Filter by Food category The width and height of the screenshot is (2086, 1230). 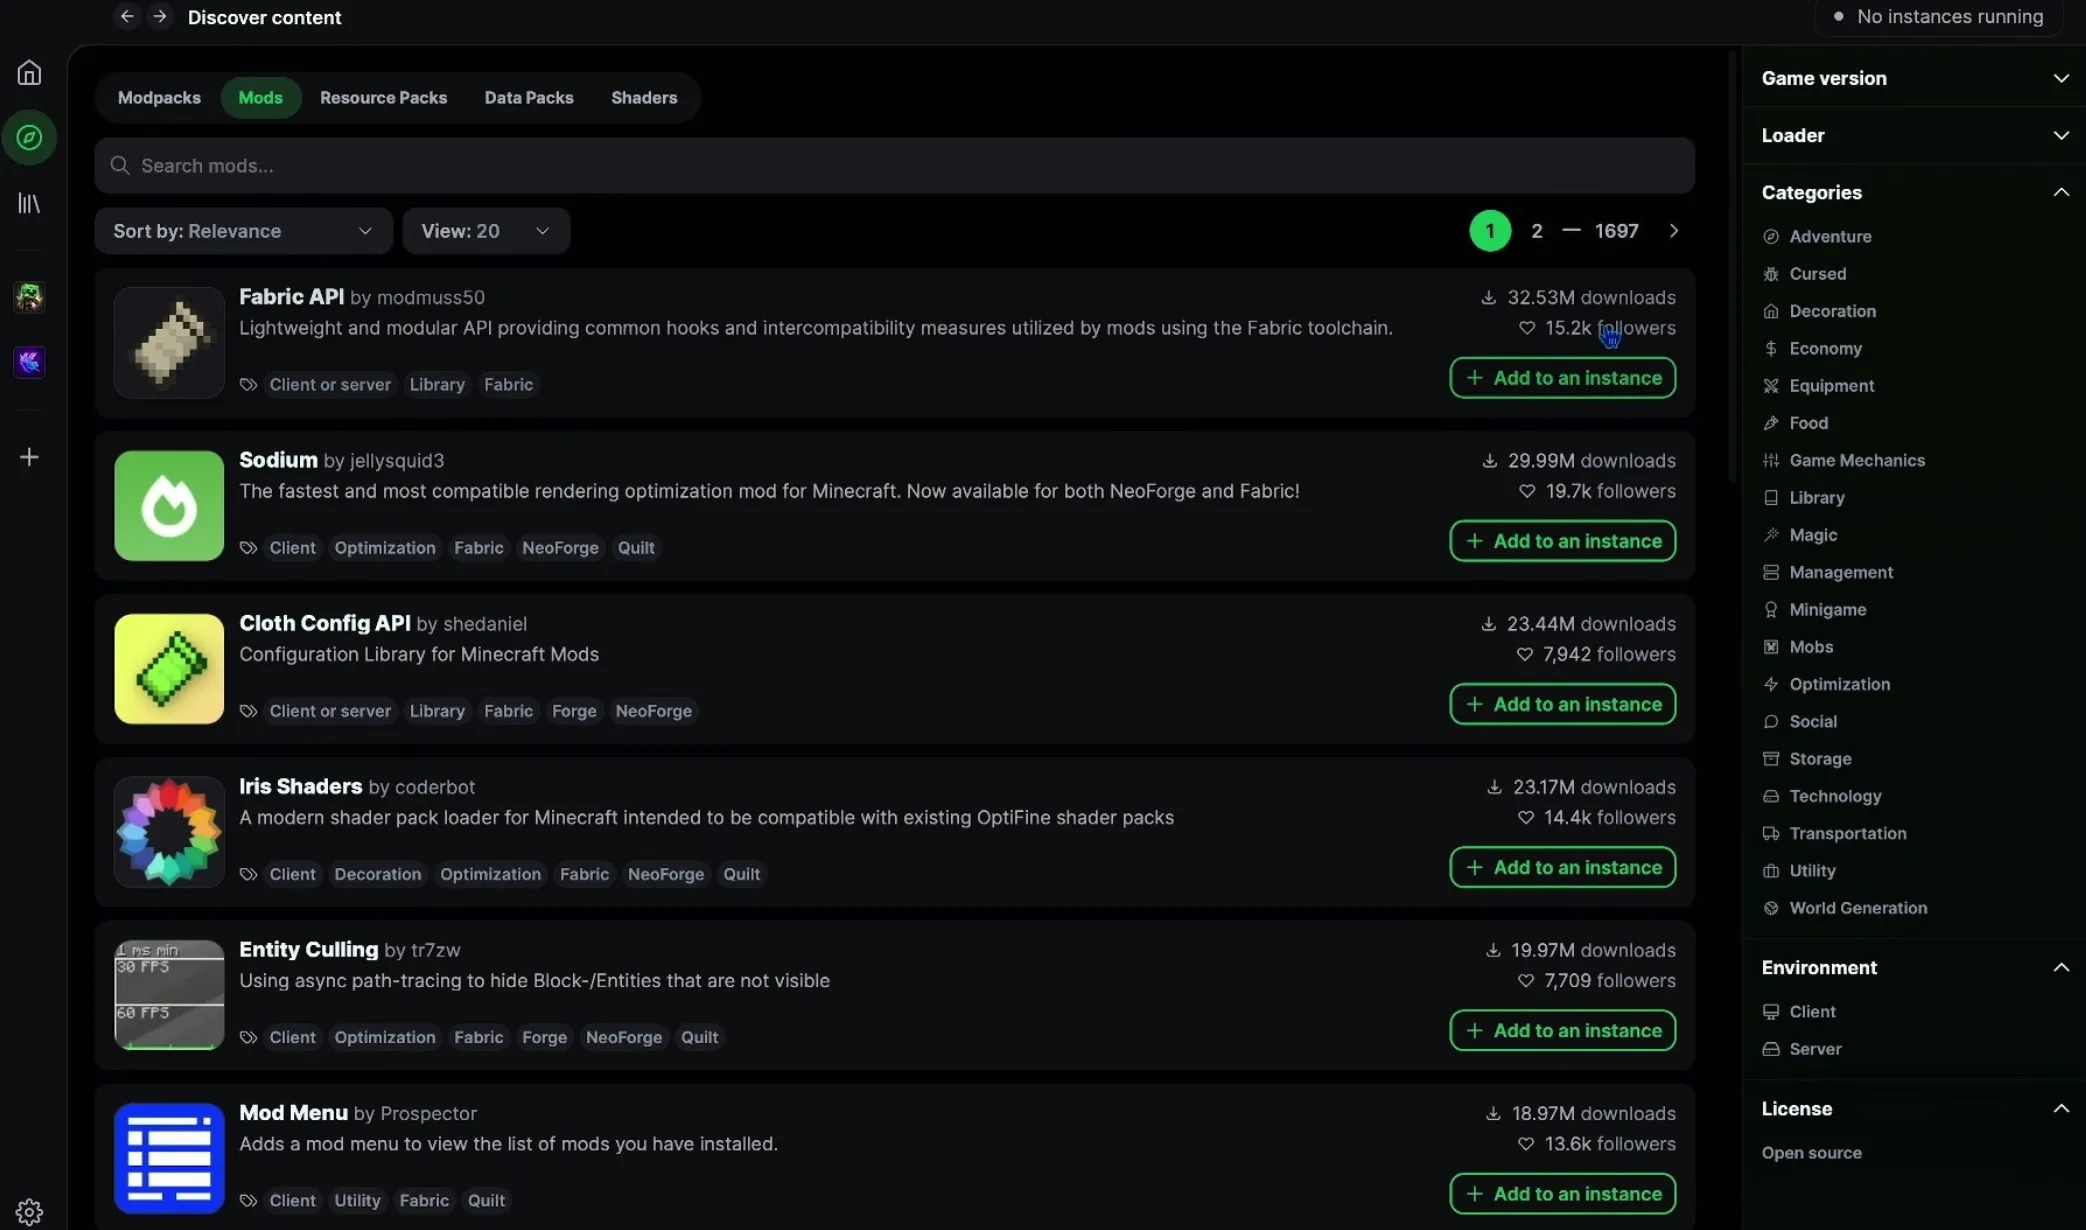[x=1796, y=423]
